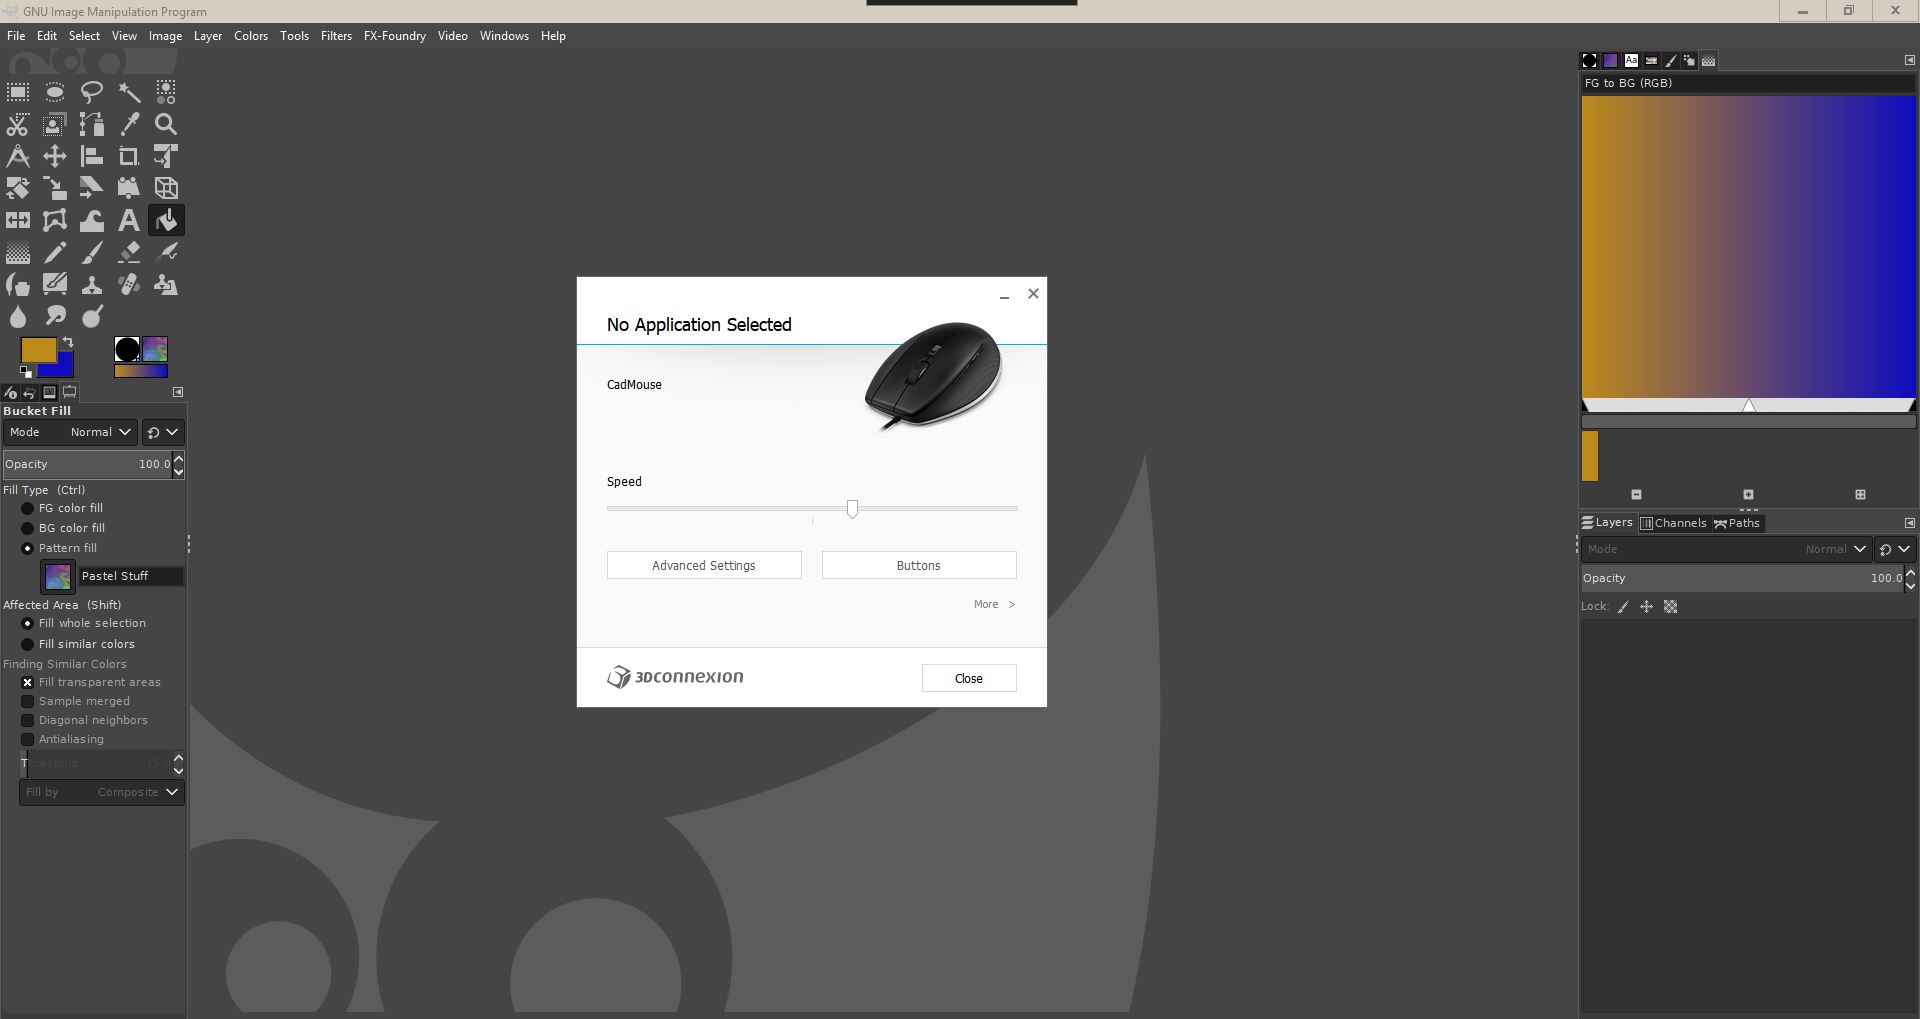The image size is (1920, 1019).
Task: Select the Paintbrush tool
Action: (x=92, y=252)
